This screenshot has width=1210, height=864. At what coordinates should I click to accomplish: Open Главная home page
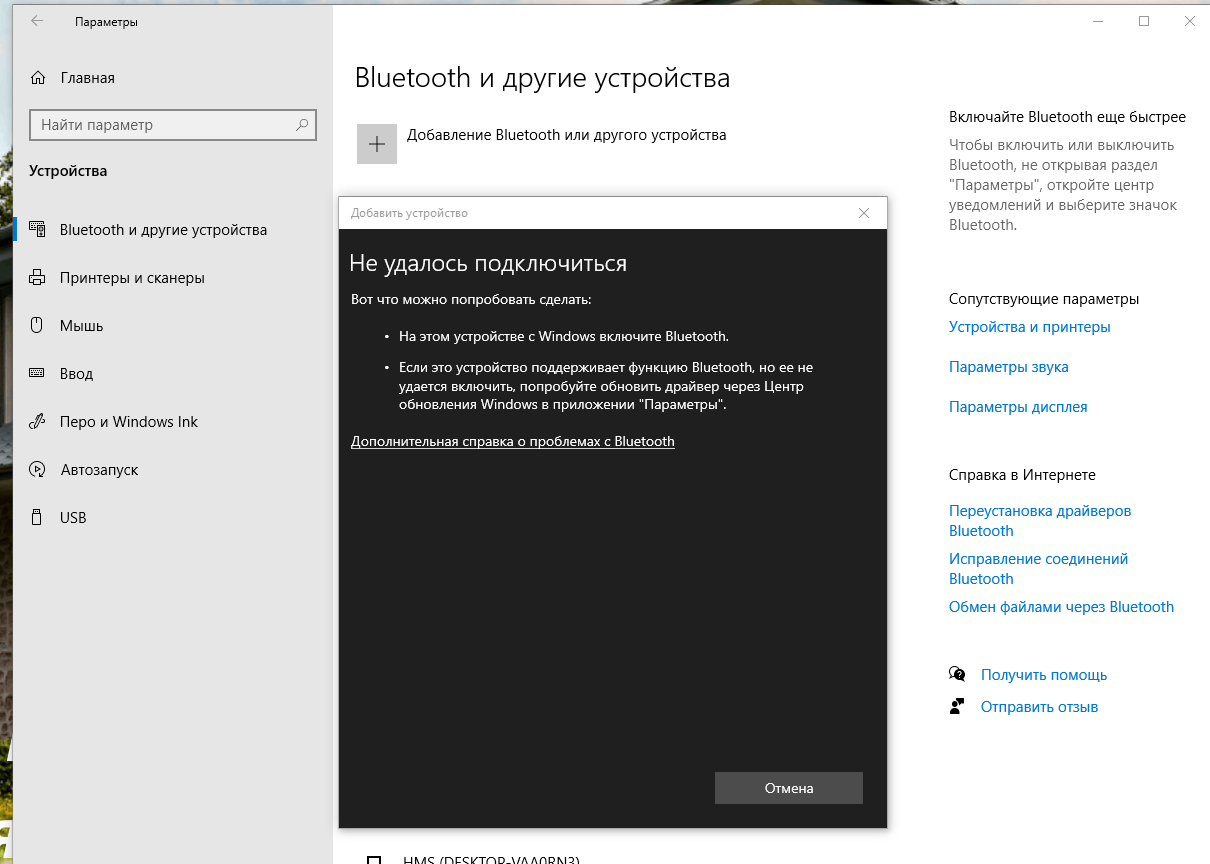click(87, 78)
